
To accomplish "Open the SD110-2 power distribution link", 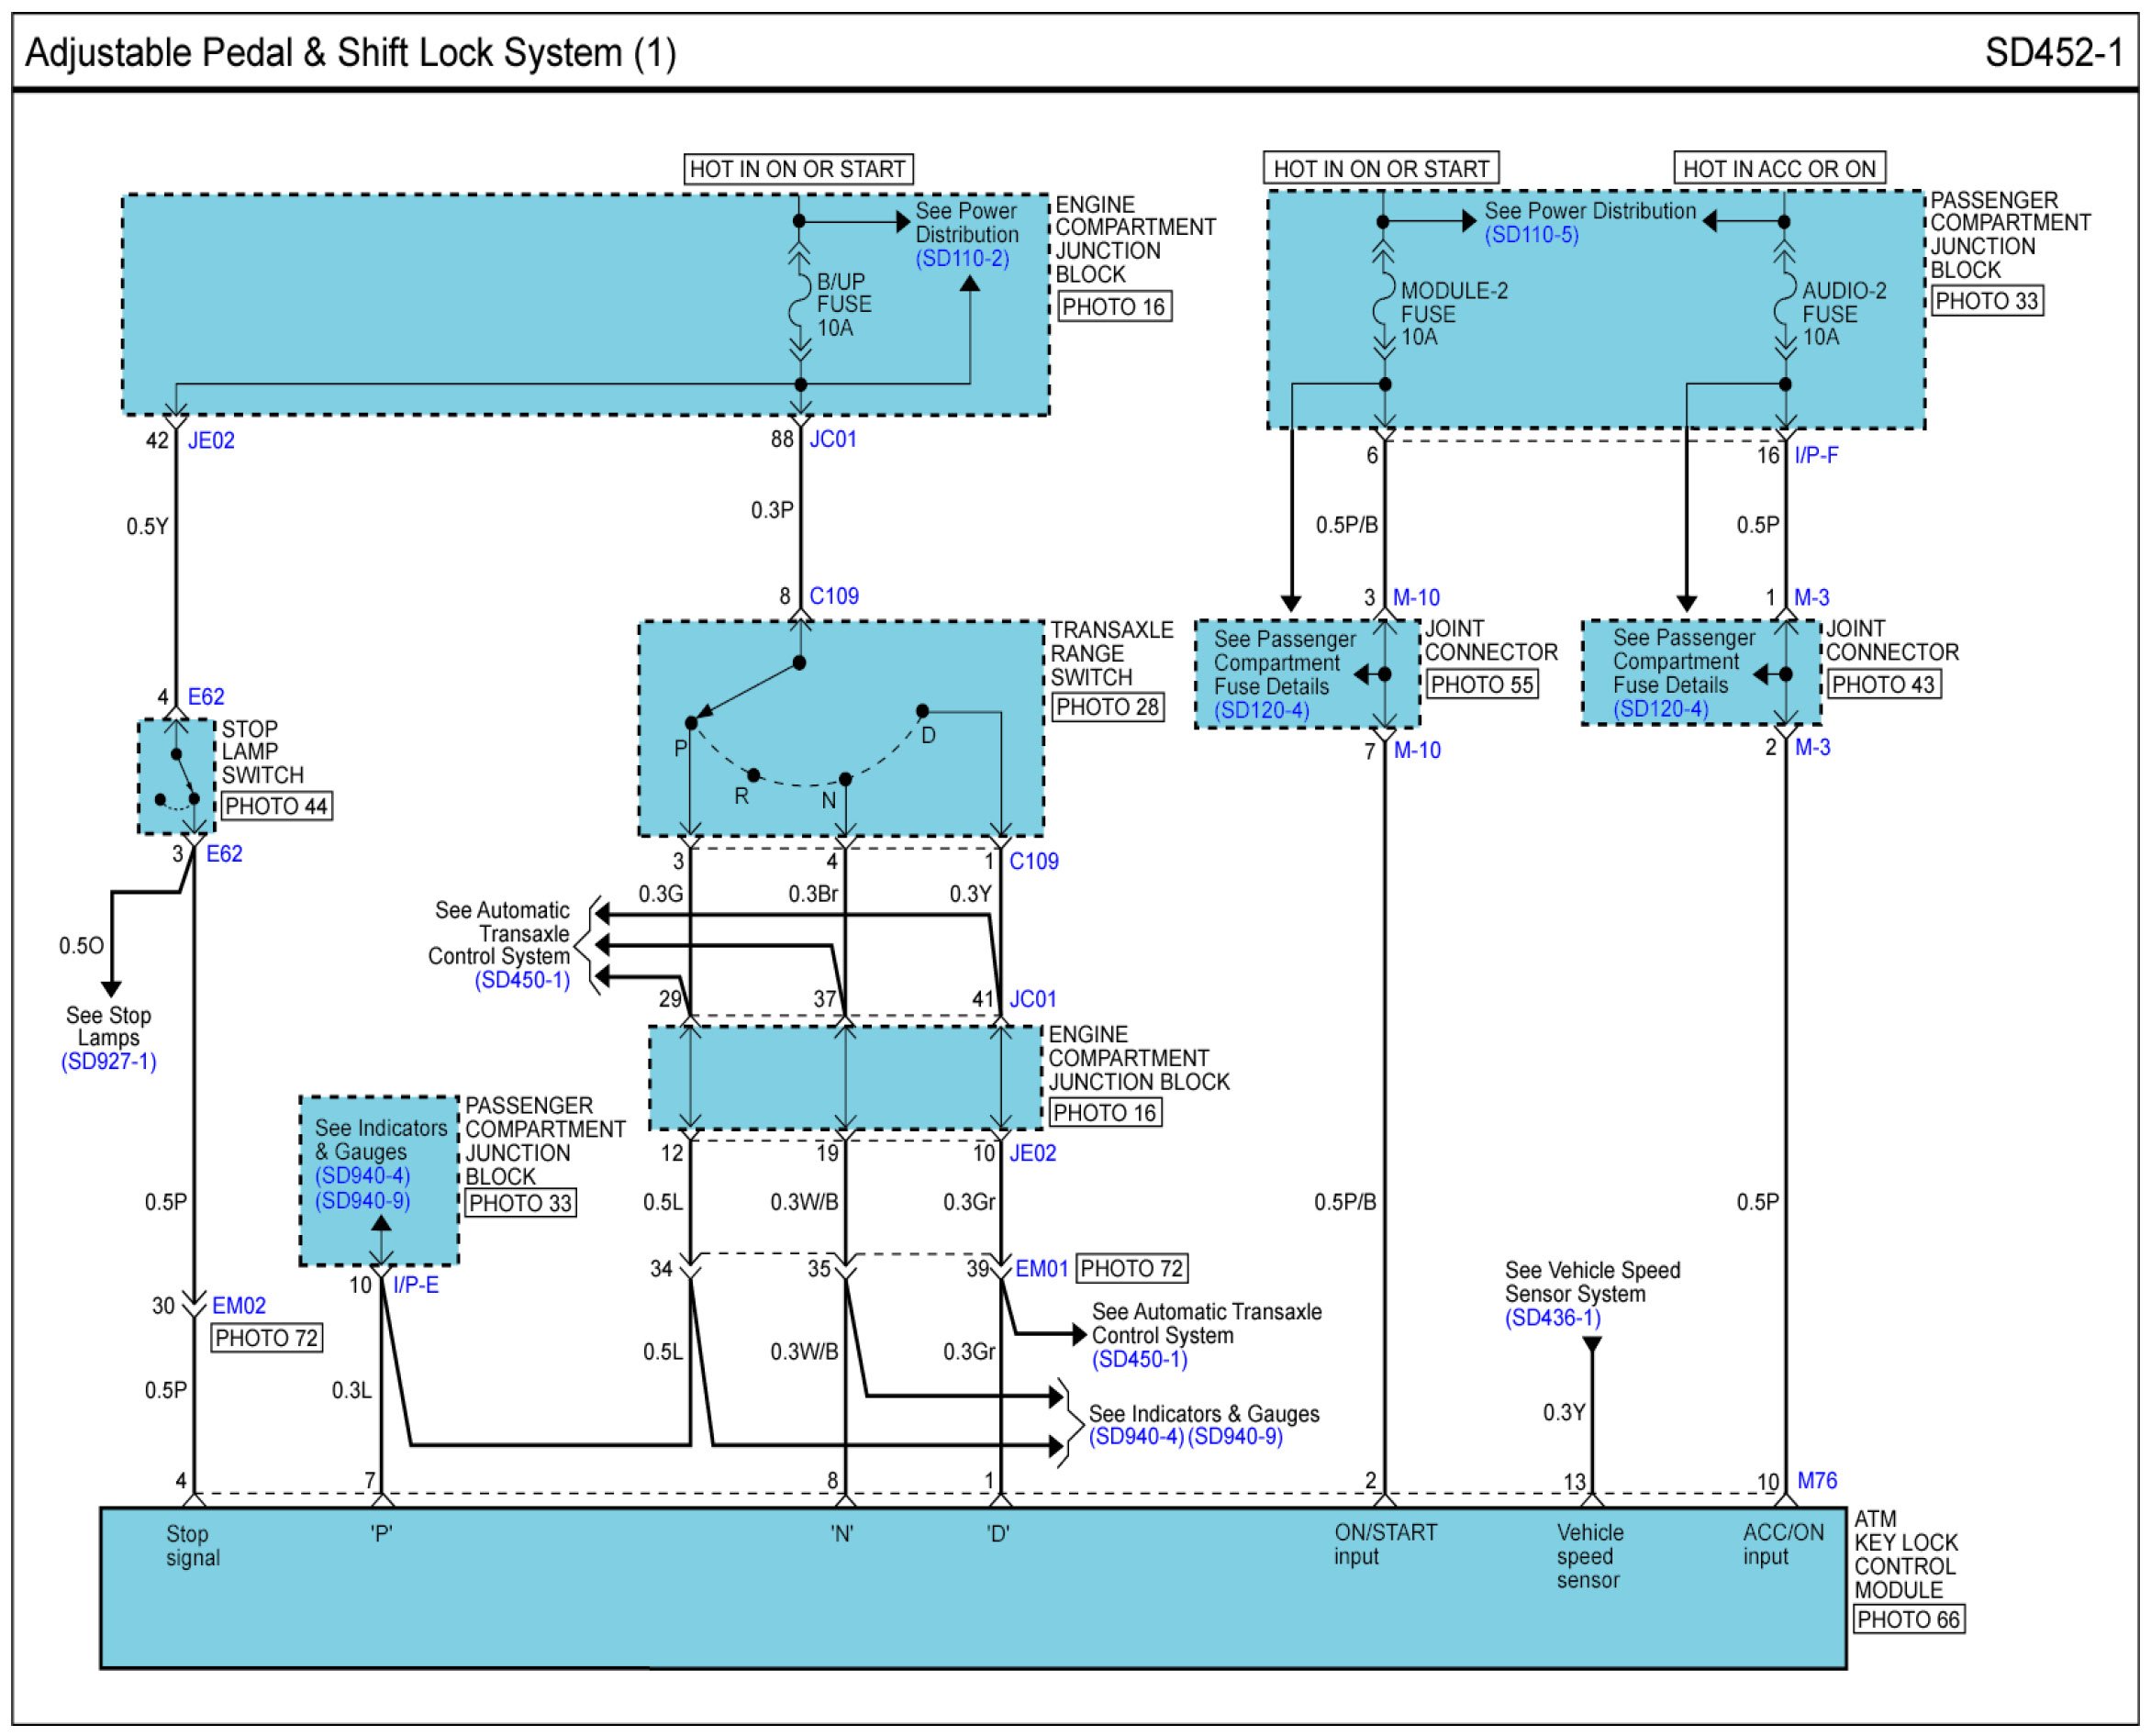I will [x=962, y=259].
